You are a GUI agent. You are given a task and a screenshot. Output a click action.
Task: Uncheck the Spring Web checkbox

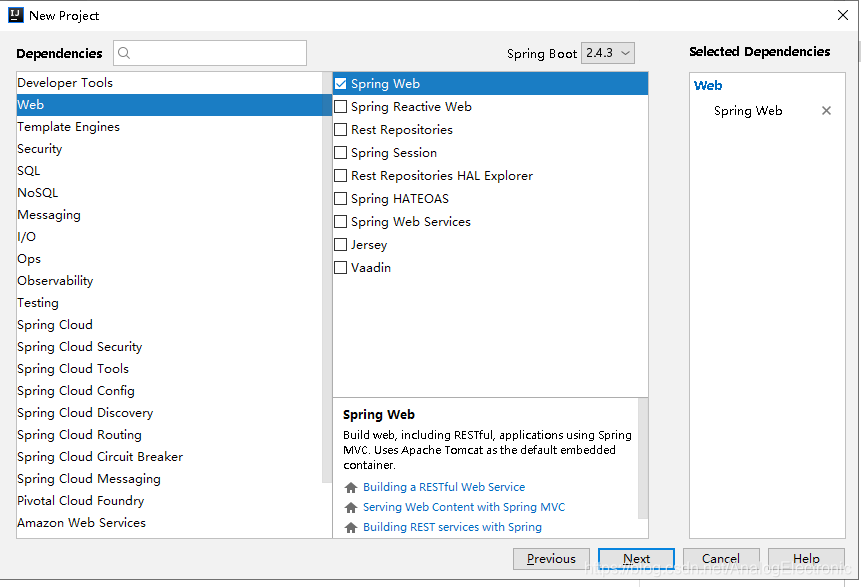(340, 83)
